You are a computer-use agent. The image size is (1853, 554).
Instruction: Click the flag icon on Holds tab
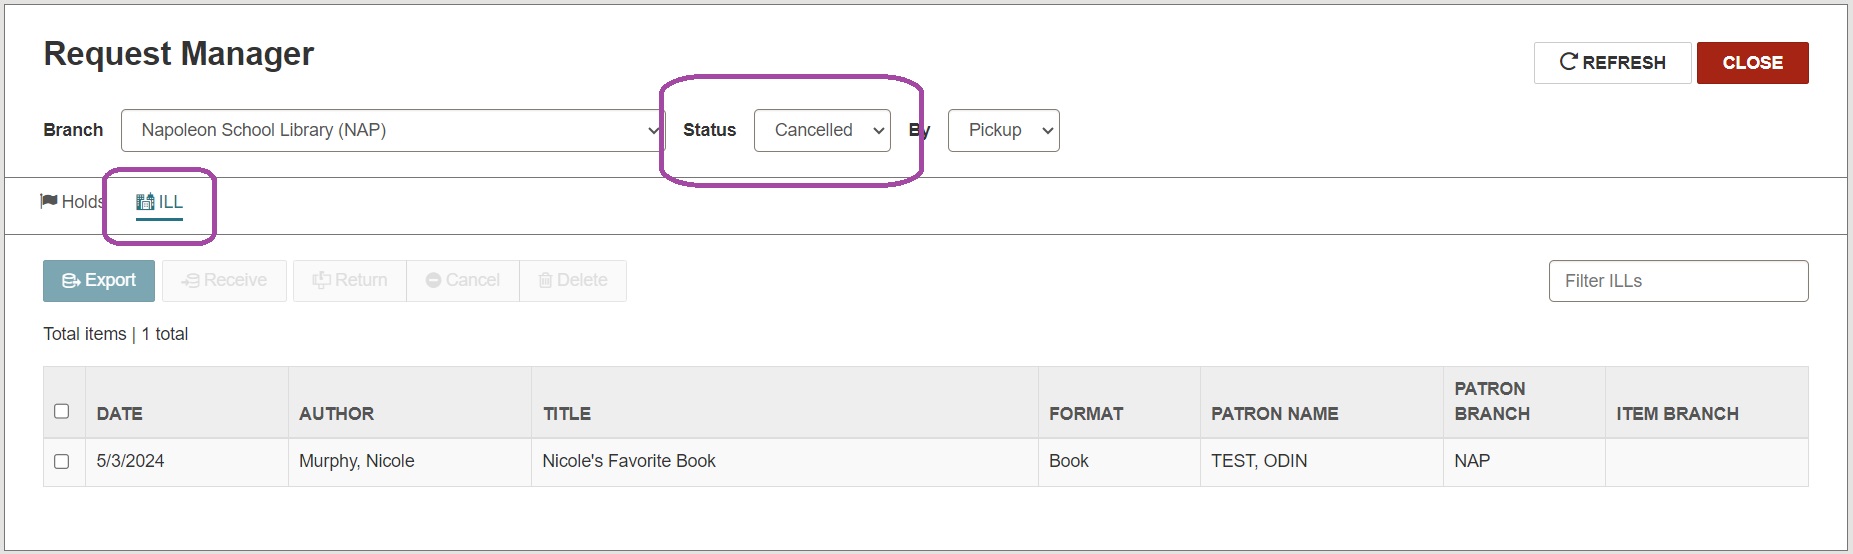49,201
